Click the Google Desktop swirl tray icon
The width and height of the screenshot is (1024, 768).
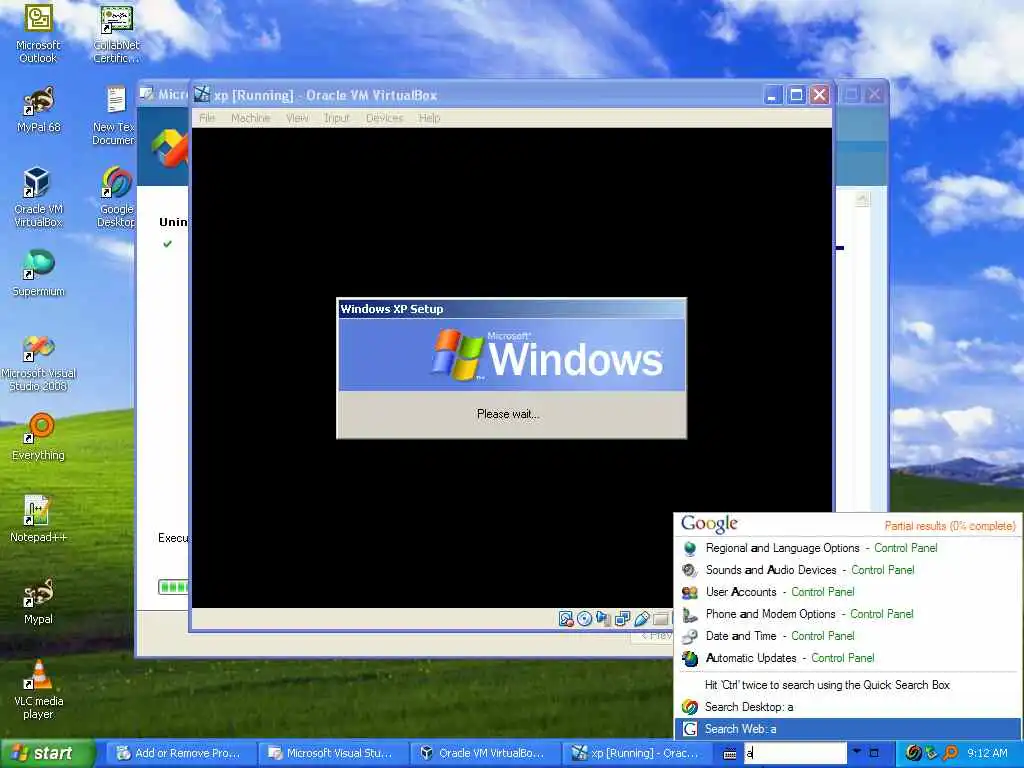coord(913,753)
